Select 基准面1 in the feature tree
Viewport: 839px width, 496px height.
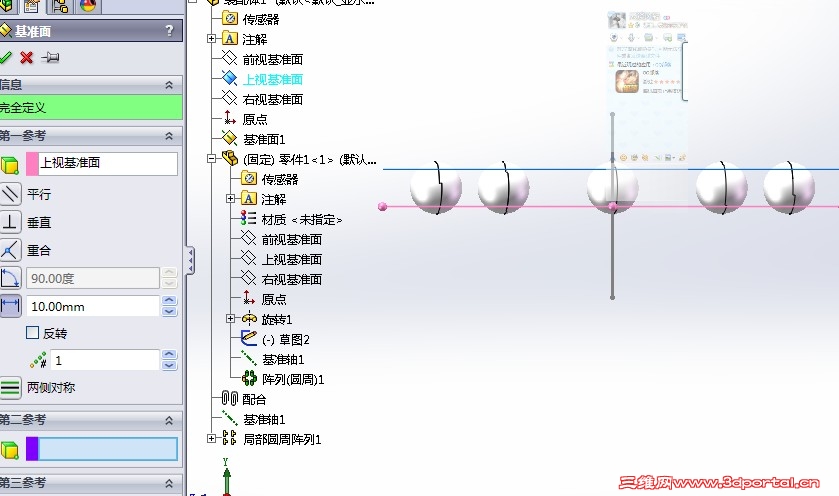pyautogui.click(x=264, y=140)
